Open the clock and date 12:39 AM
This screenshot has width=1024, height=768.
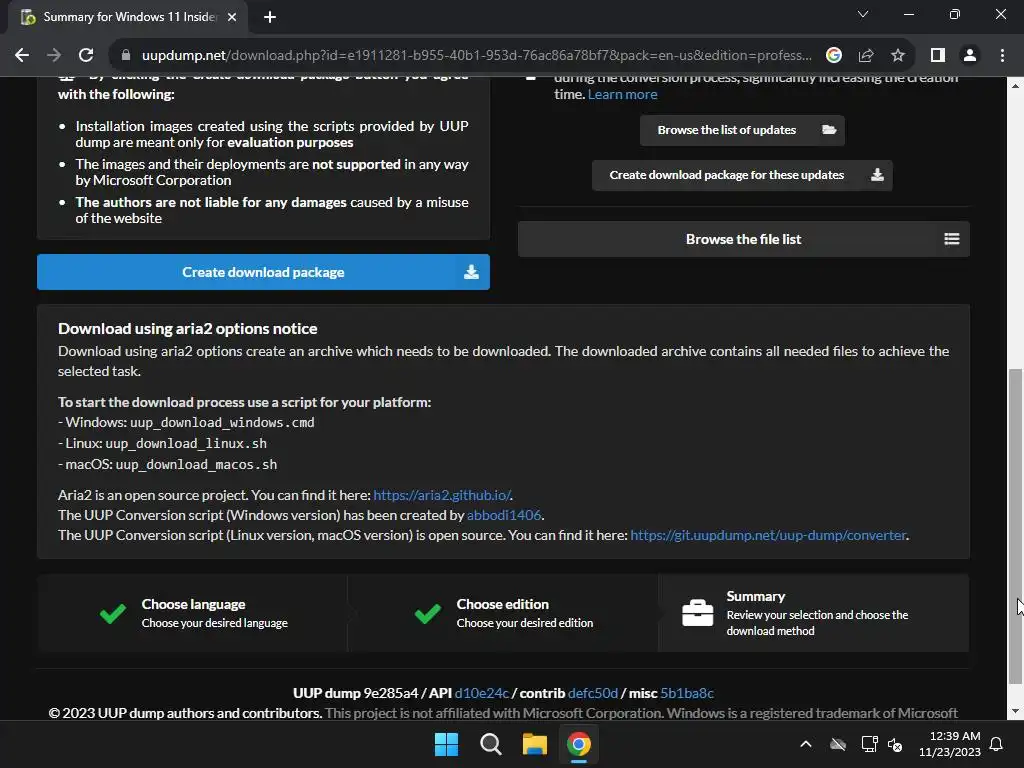(x=950, y=744)
